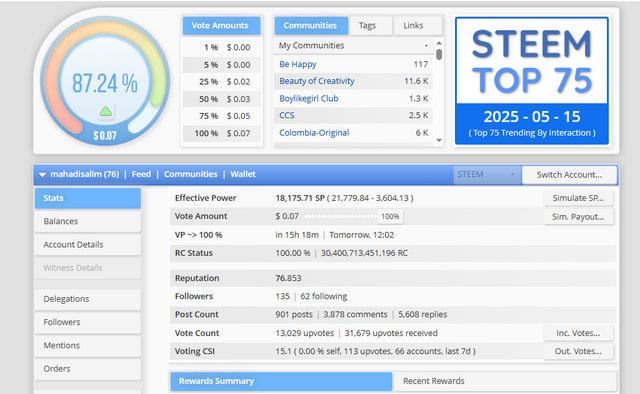This screenshot has width=640, height=394.
Task: Switch to the Communities tab
Action: pyautogui.click(x=311, y=25)
